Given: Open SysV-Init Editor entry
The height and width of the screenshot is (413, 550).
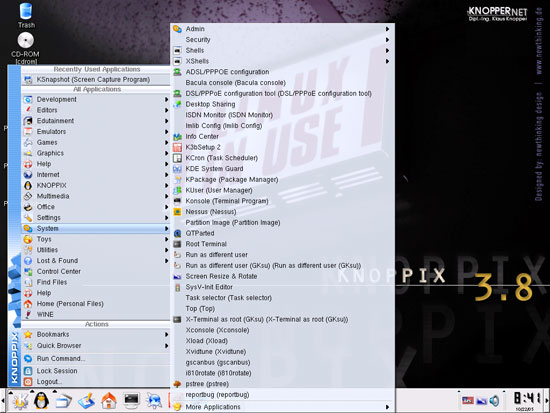Looking at the screenshot, I should point(283,287).
